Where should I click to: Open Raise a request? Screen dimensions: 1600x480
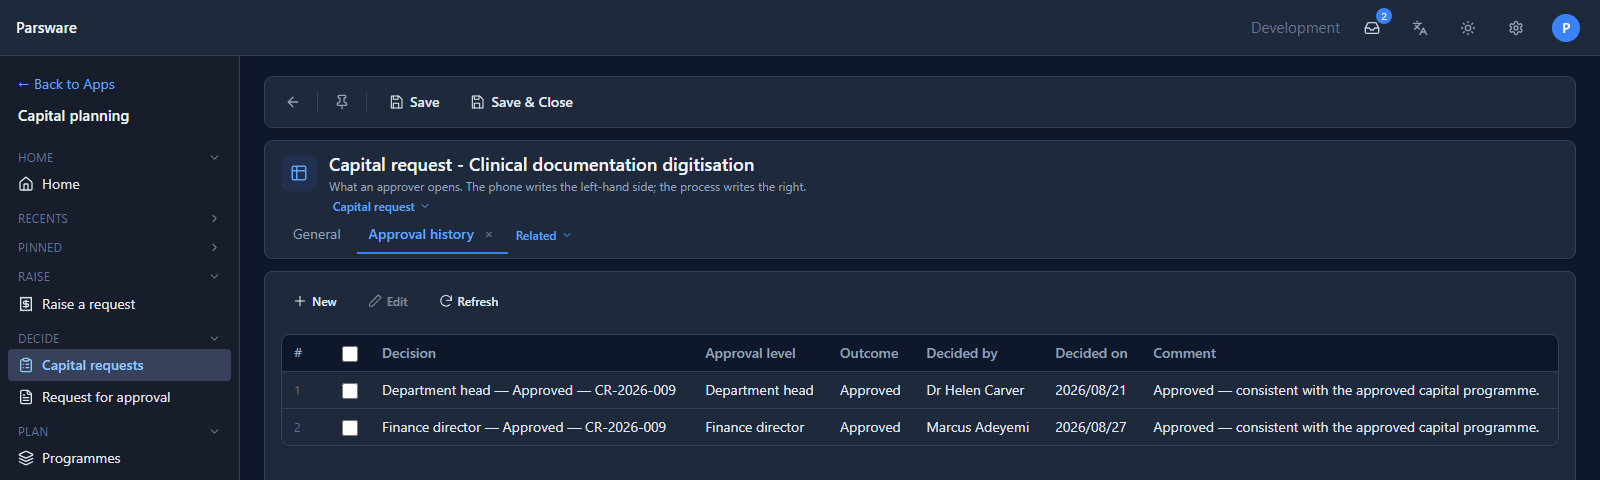click(x=119, y=304)
